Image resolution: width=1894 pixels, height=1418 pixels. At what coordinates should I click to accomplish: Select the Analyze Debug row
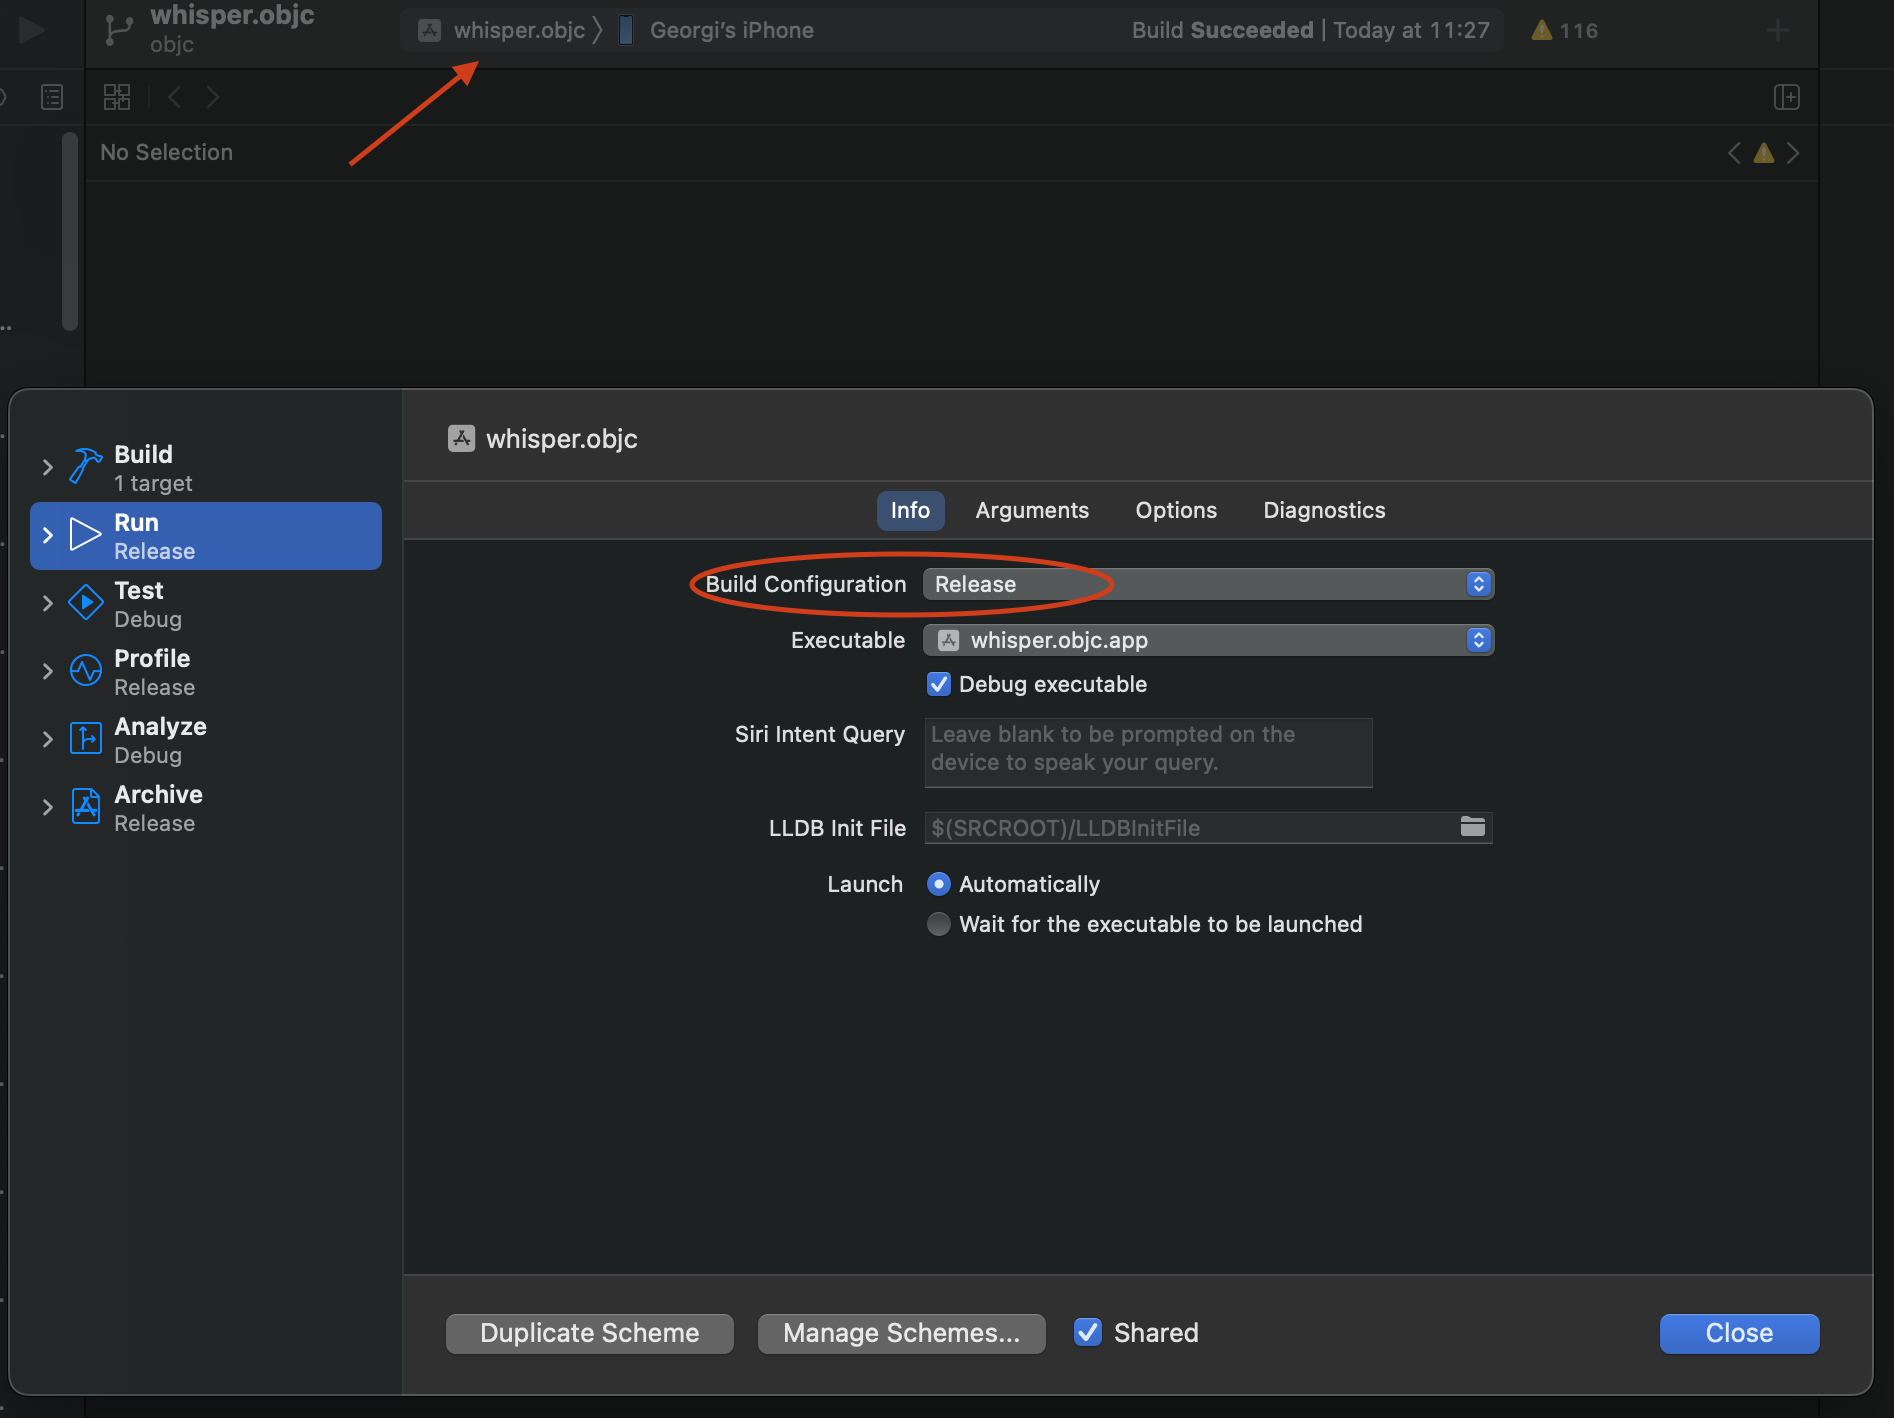click(x=206, y=740)
